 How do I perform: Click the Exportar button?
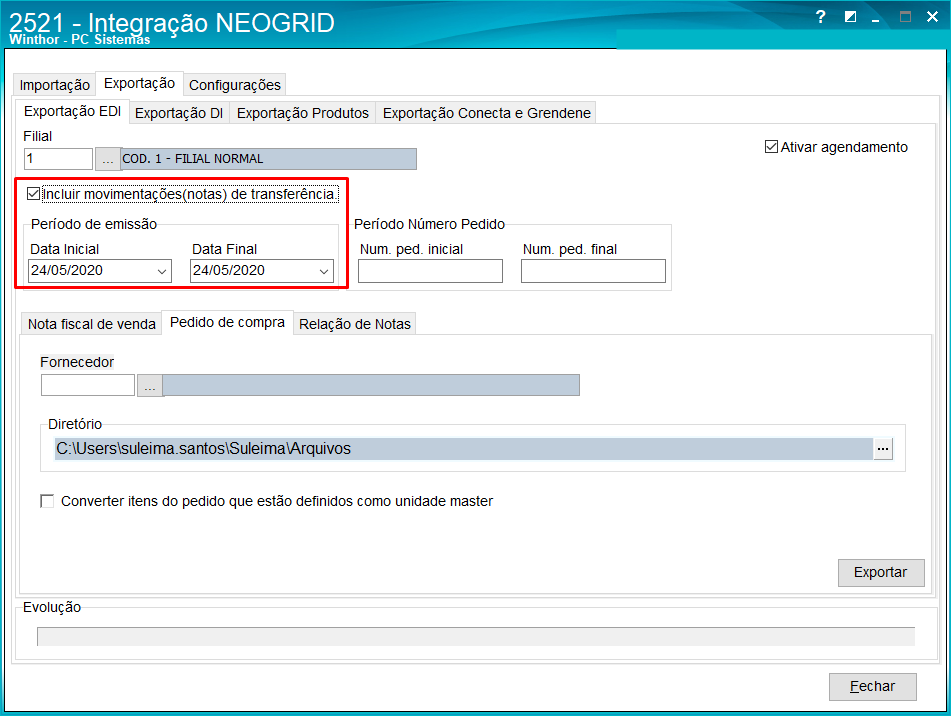881,572
